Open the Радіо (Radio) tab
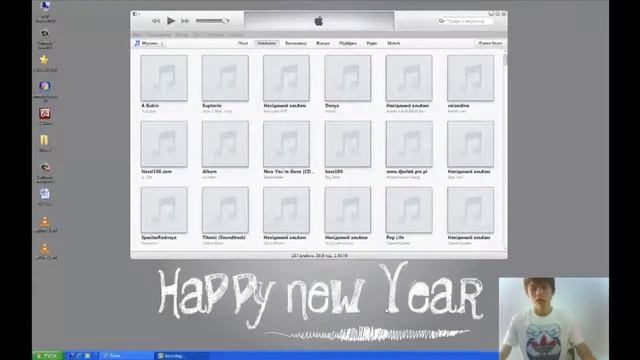The width and height of the screenshot is (640, 360). pos(372,43)
